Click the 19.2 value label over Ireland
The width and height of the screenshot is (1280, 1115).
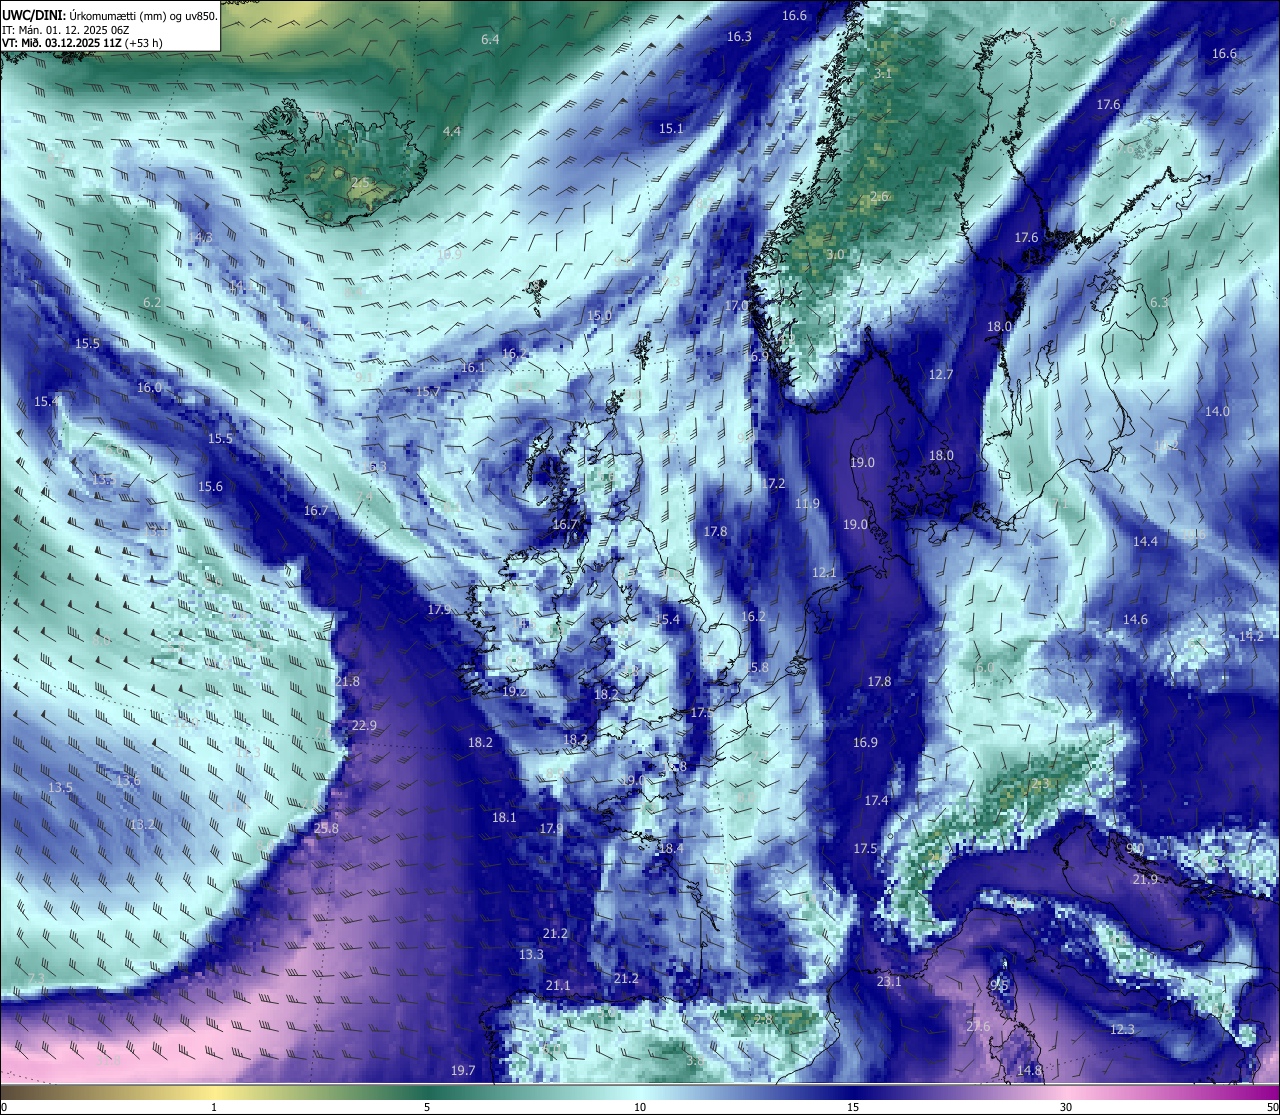pyautogui.click(x=514, y=691)
